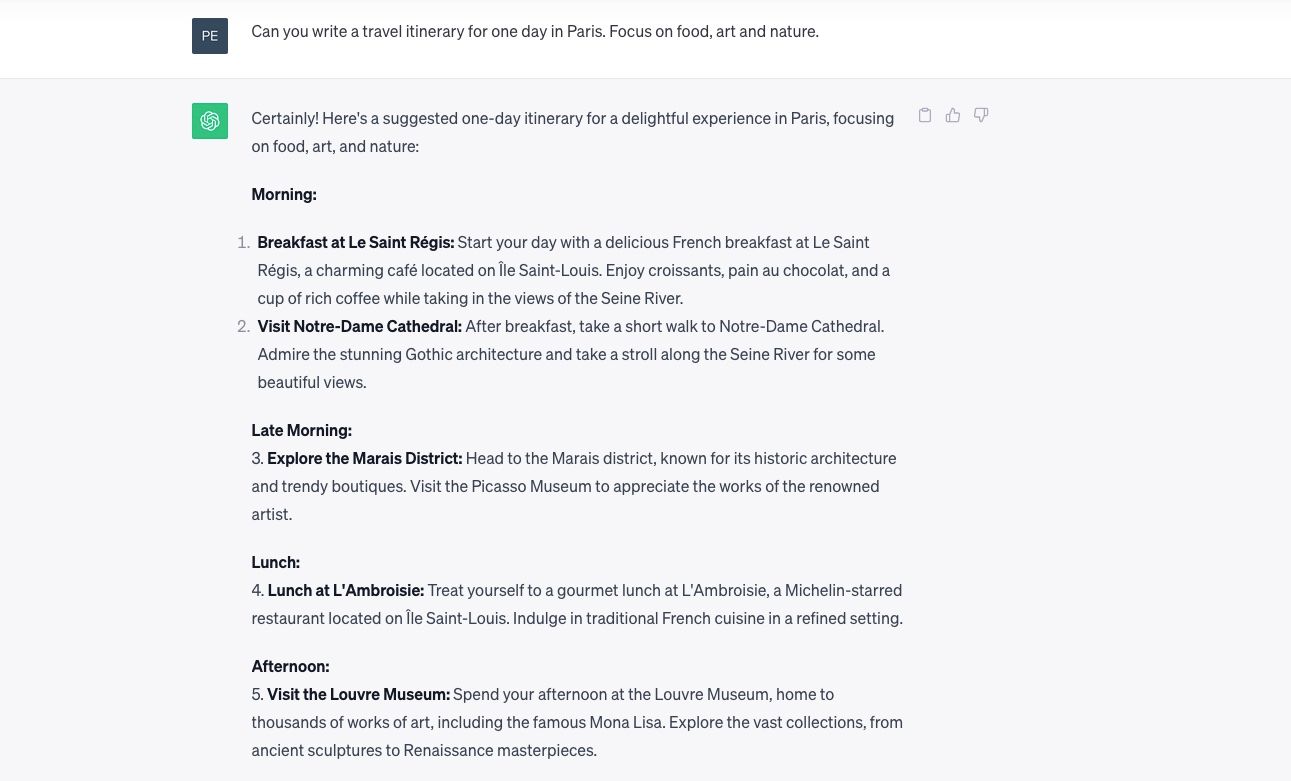Click the "Afternoon:" heading
1291x781 pixels.
pos(290,666)
